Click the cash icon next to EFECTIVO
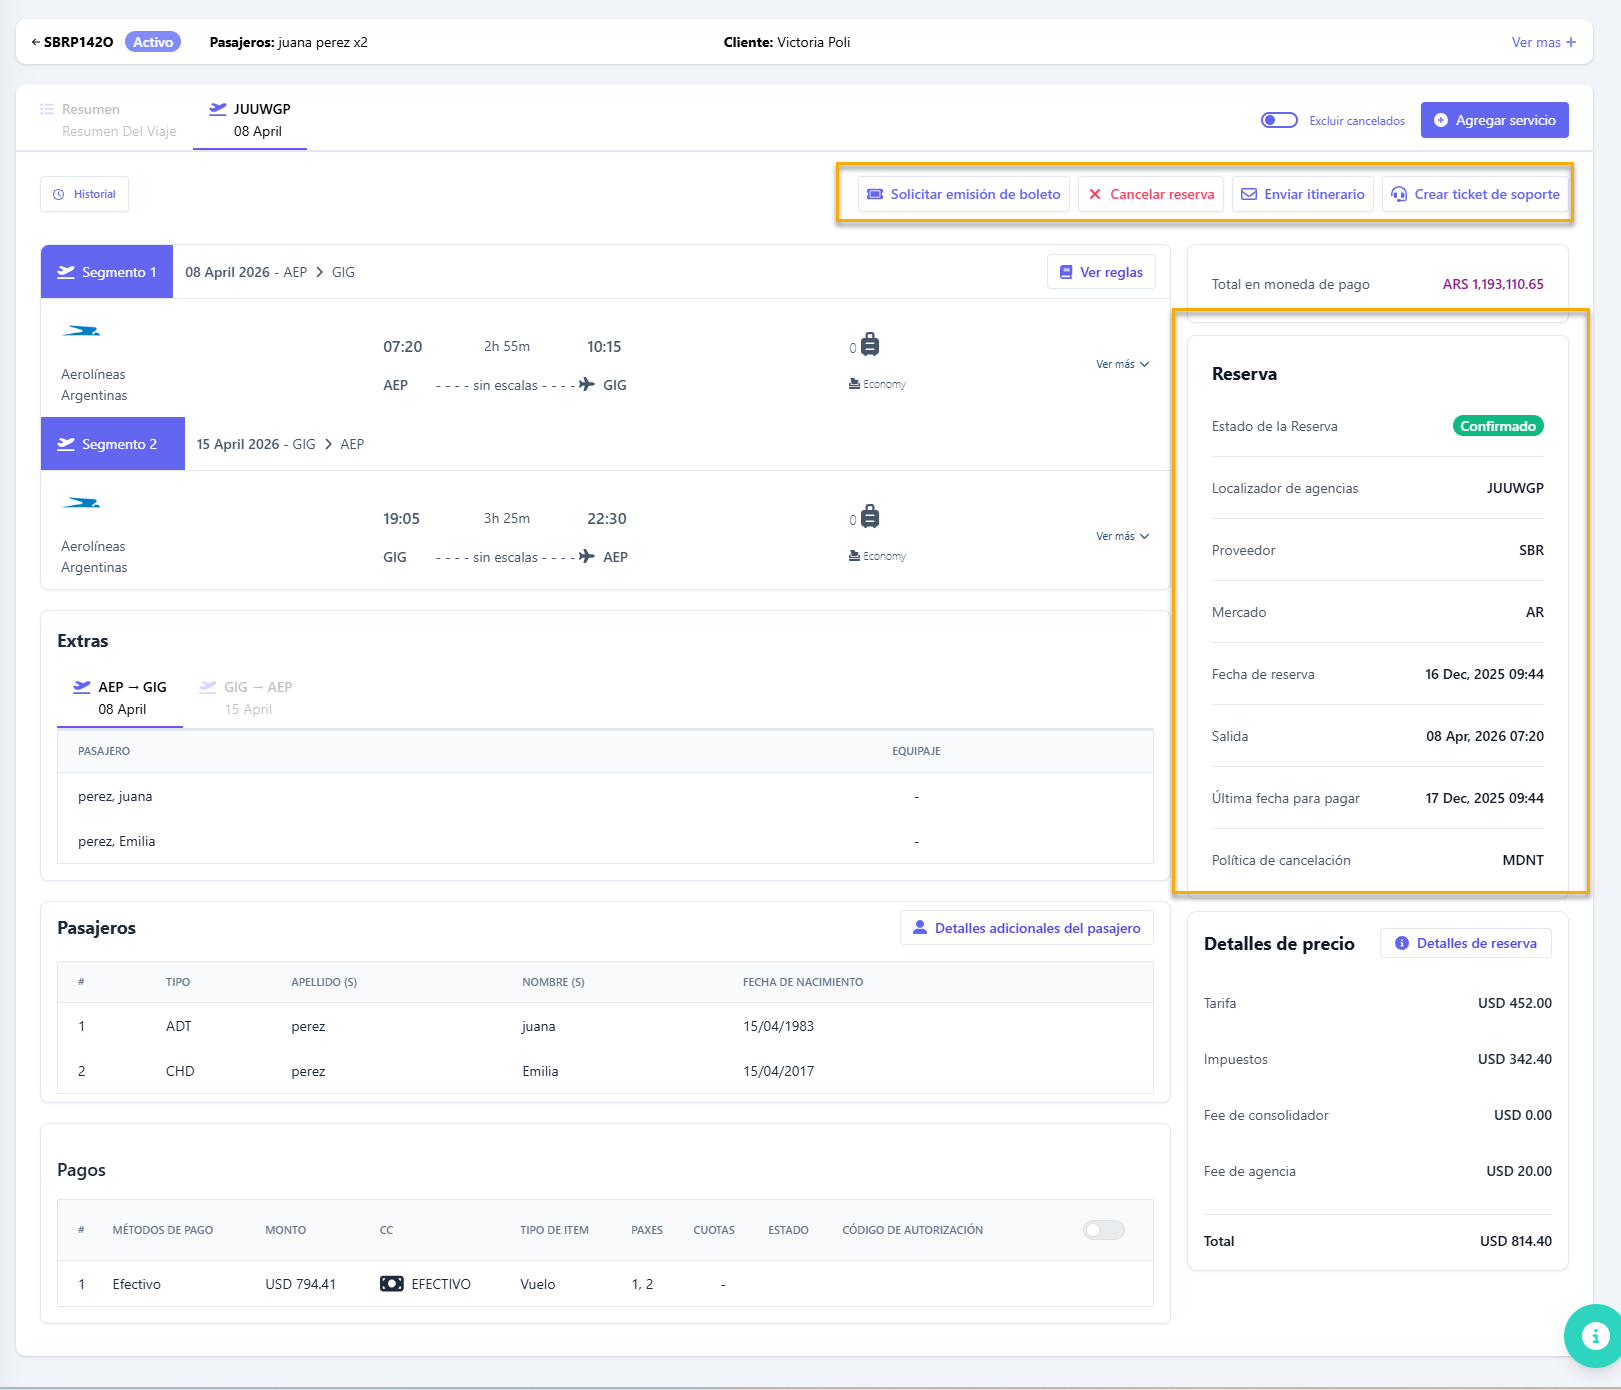This screenshot has width=1621, height=1390. point(391,1284)
